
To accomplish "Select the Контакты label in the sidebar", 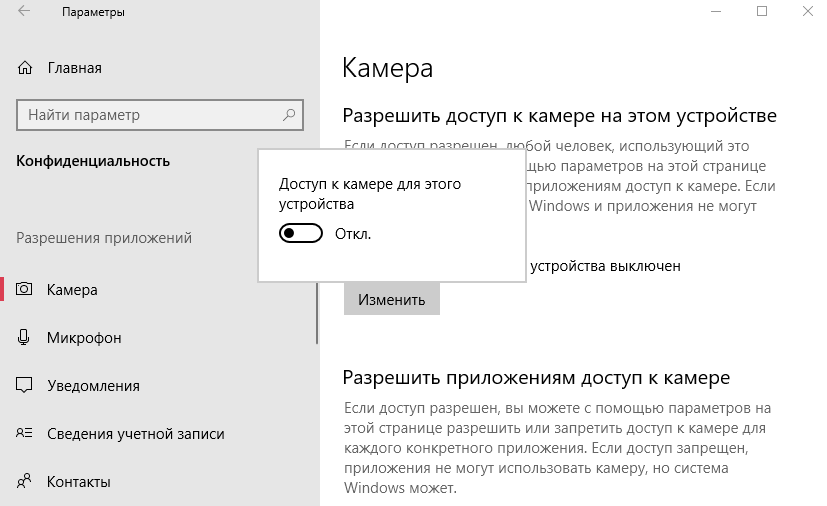I will pyautogui.click(x=78, y=482).
